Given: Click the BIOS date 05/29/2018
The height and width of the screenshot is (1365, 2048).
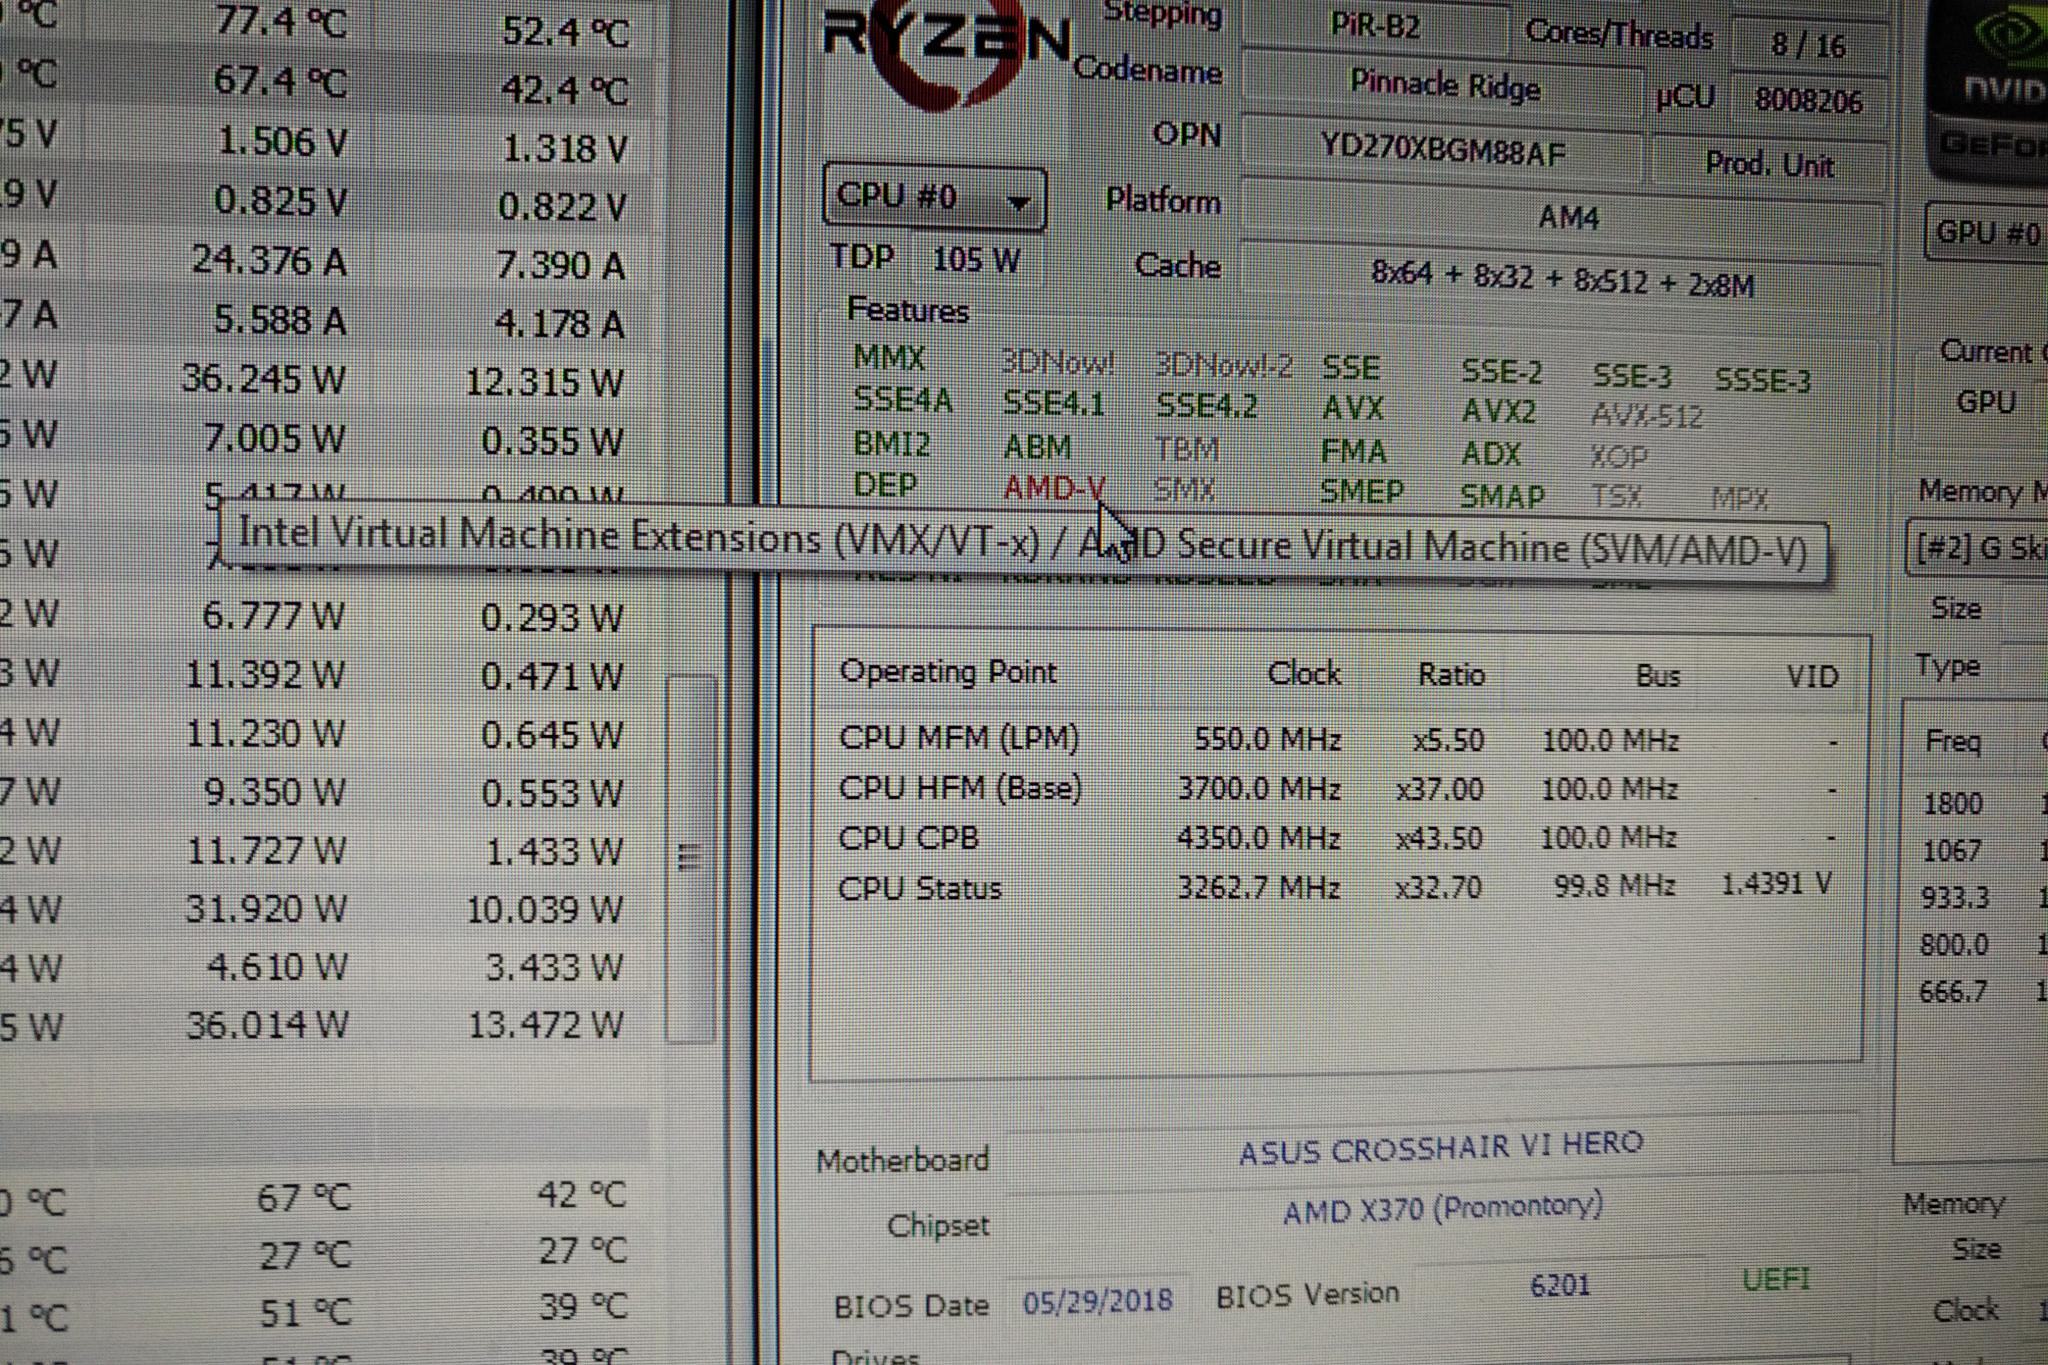Looking at the screenshot, I should [1097, 1299].
